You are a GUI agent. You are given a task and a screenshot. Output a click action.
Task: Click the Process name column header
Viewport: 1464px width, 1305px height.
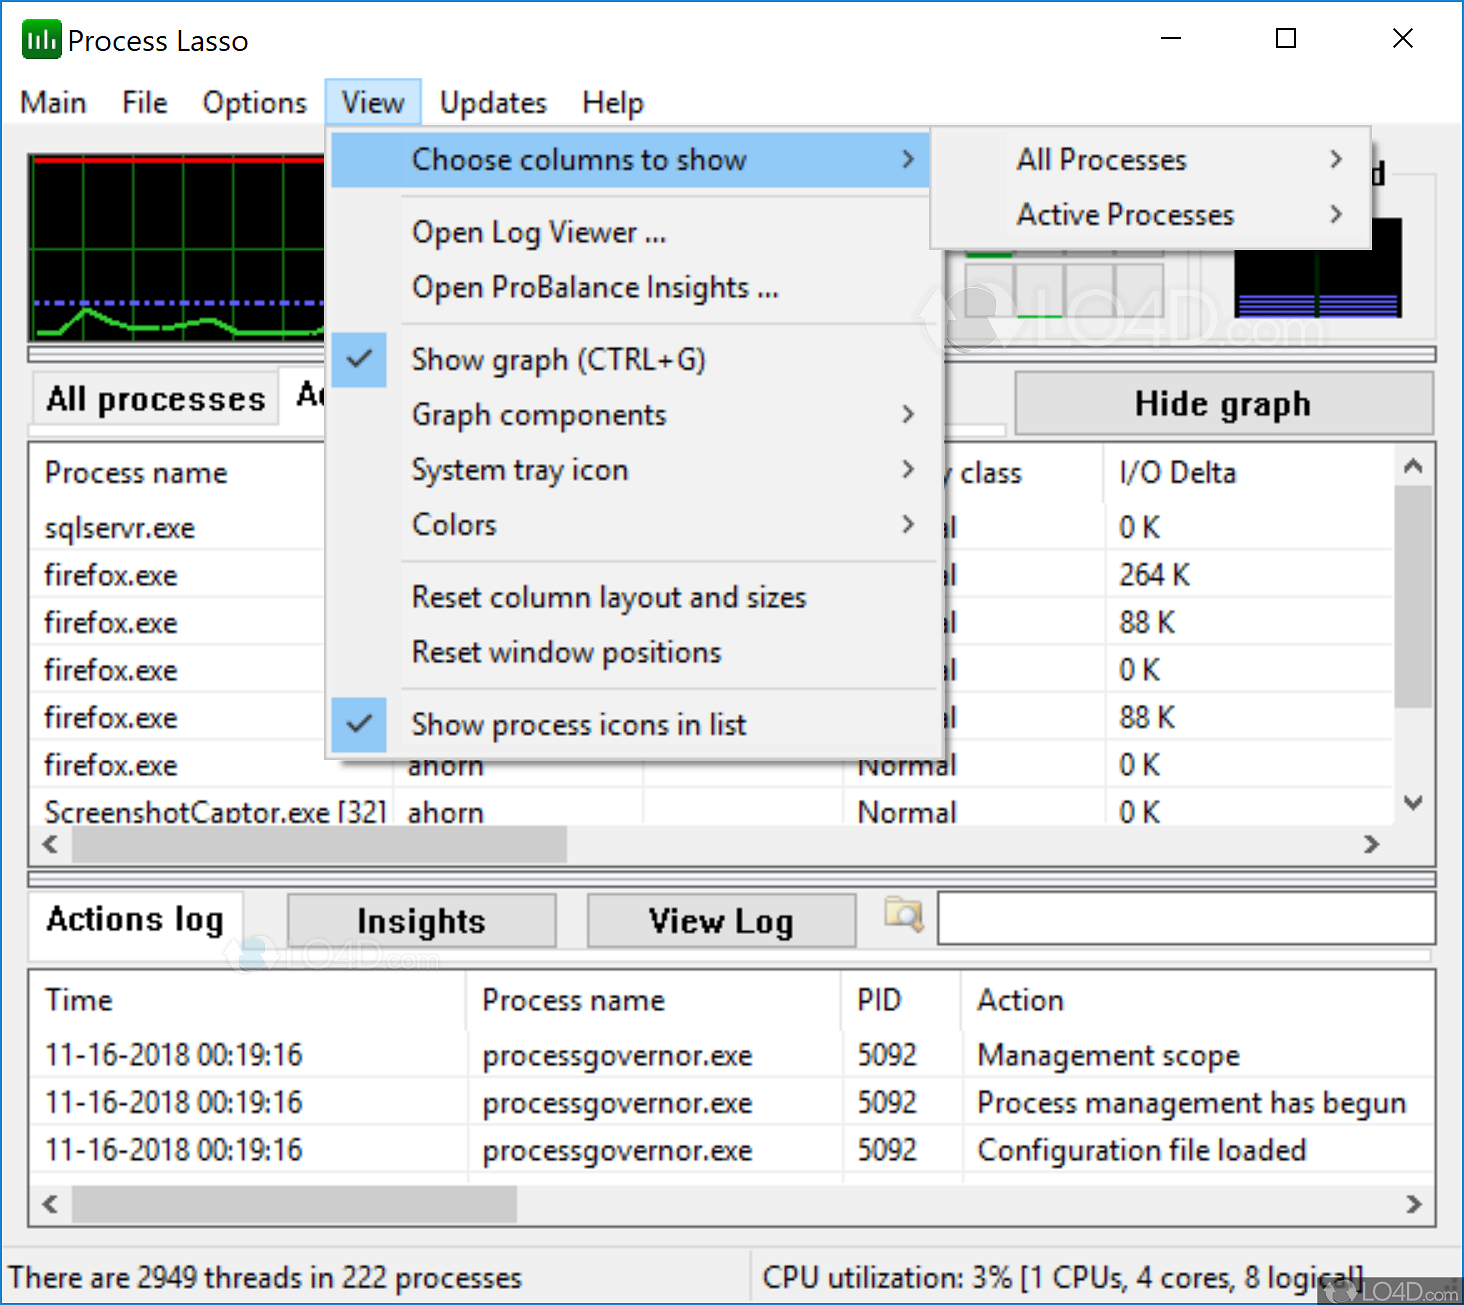click(x=135, y=472)
